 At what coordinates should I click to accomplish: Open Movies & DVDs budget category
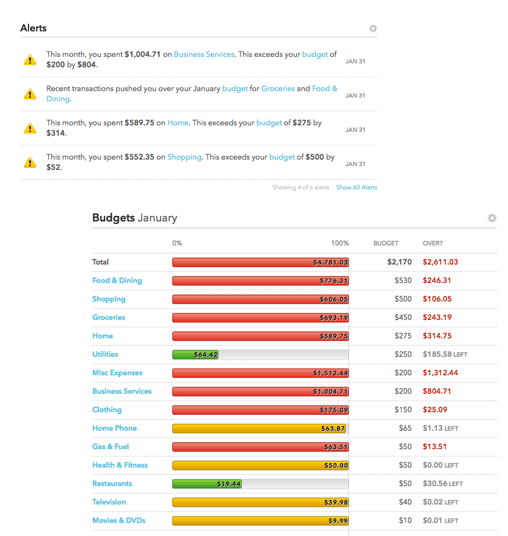click(119, 520)
